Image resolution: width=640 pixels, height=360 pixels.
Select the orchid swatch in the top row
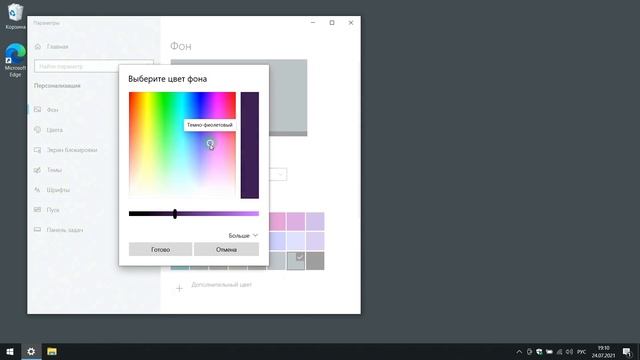[x=296, y=221]
